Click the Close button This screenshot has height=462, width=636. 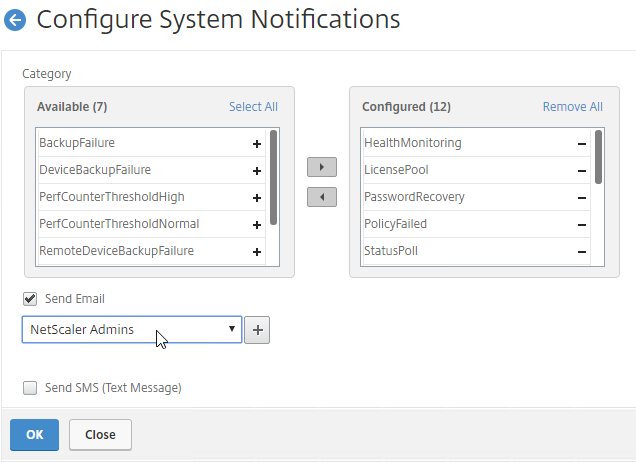[100, 435]
